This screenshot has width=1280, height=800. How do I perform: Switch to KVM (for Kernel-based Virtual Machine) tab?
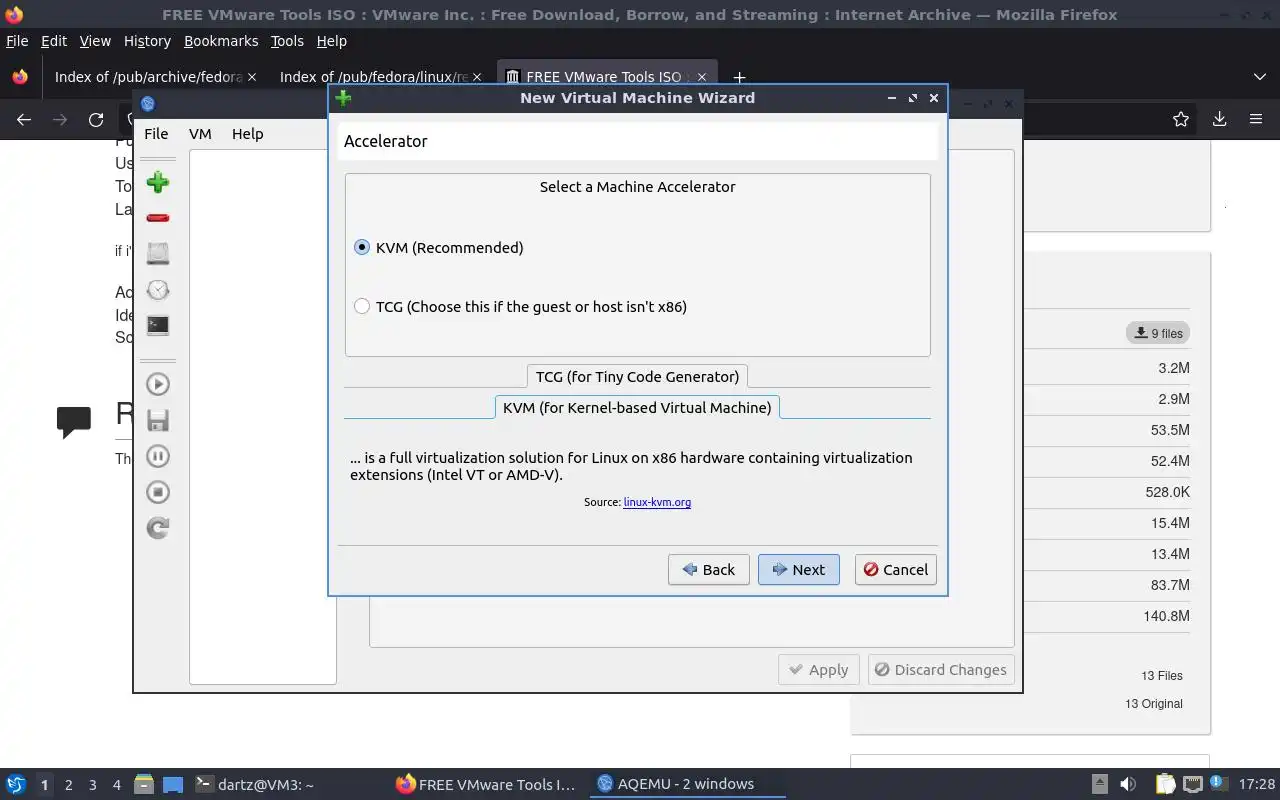pyautogui.click(x=637, y=407)
